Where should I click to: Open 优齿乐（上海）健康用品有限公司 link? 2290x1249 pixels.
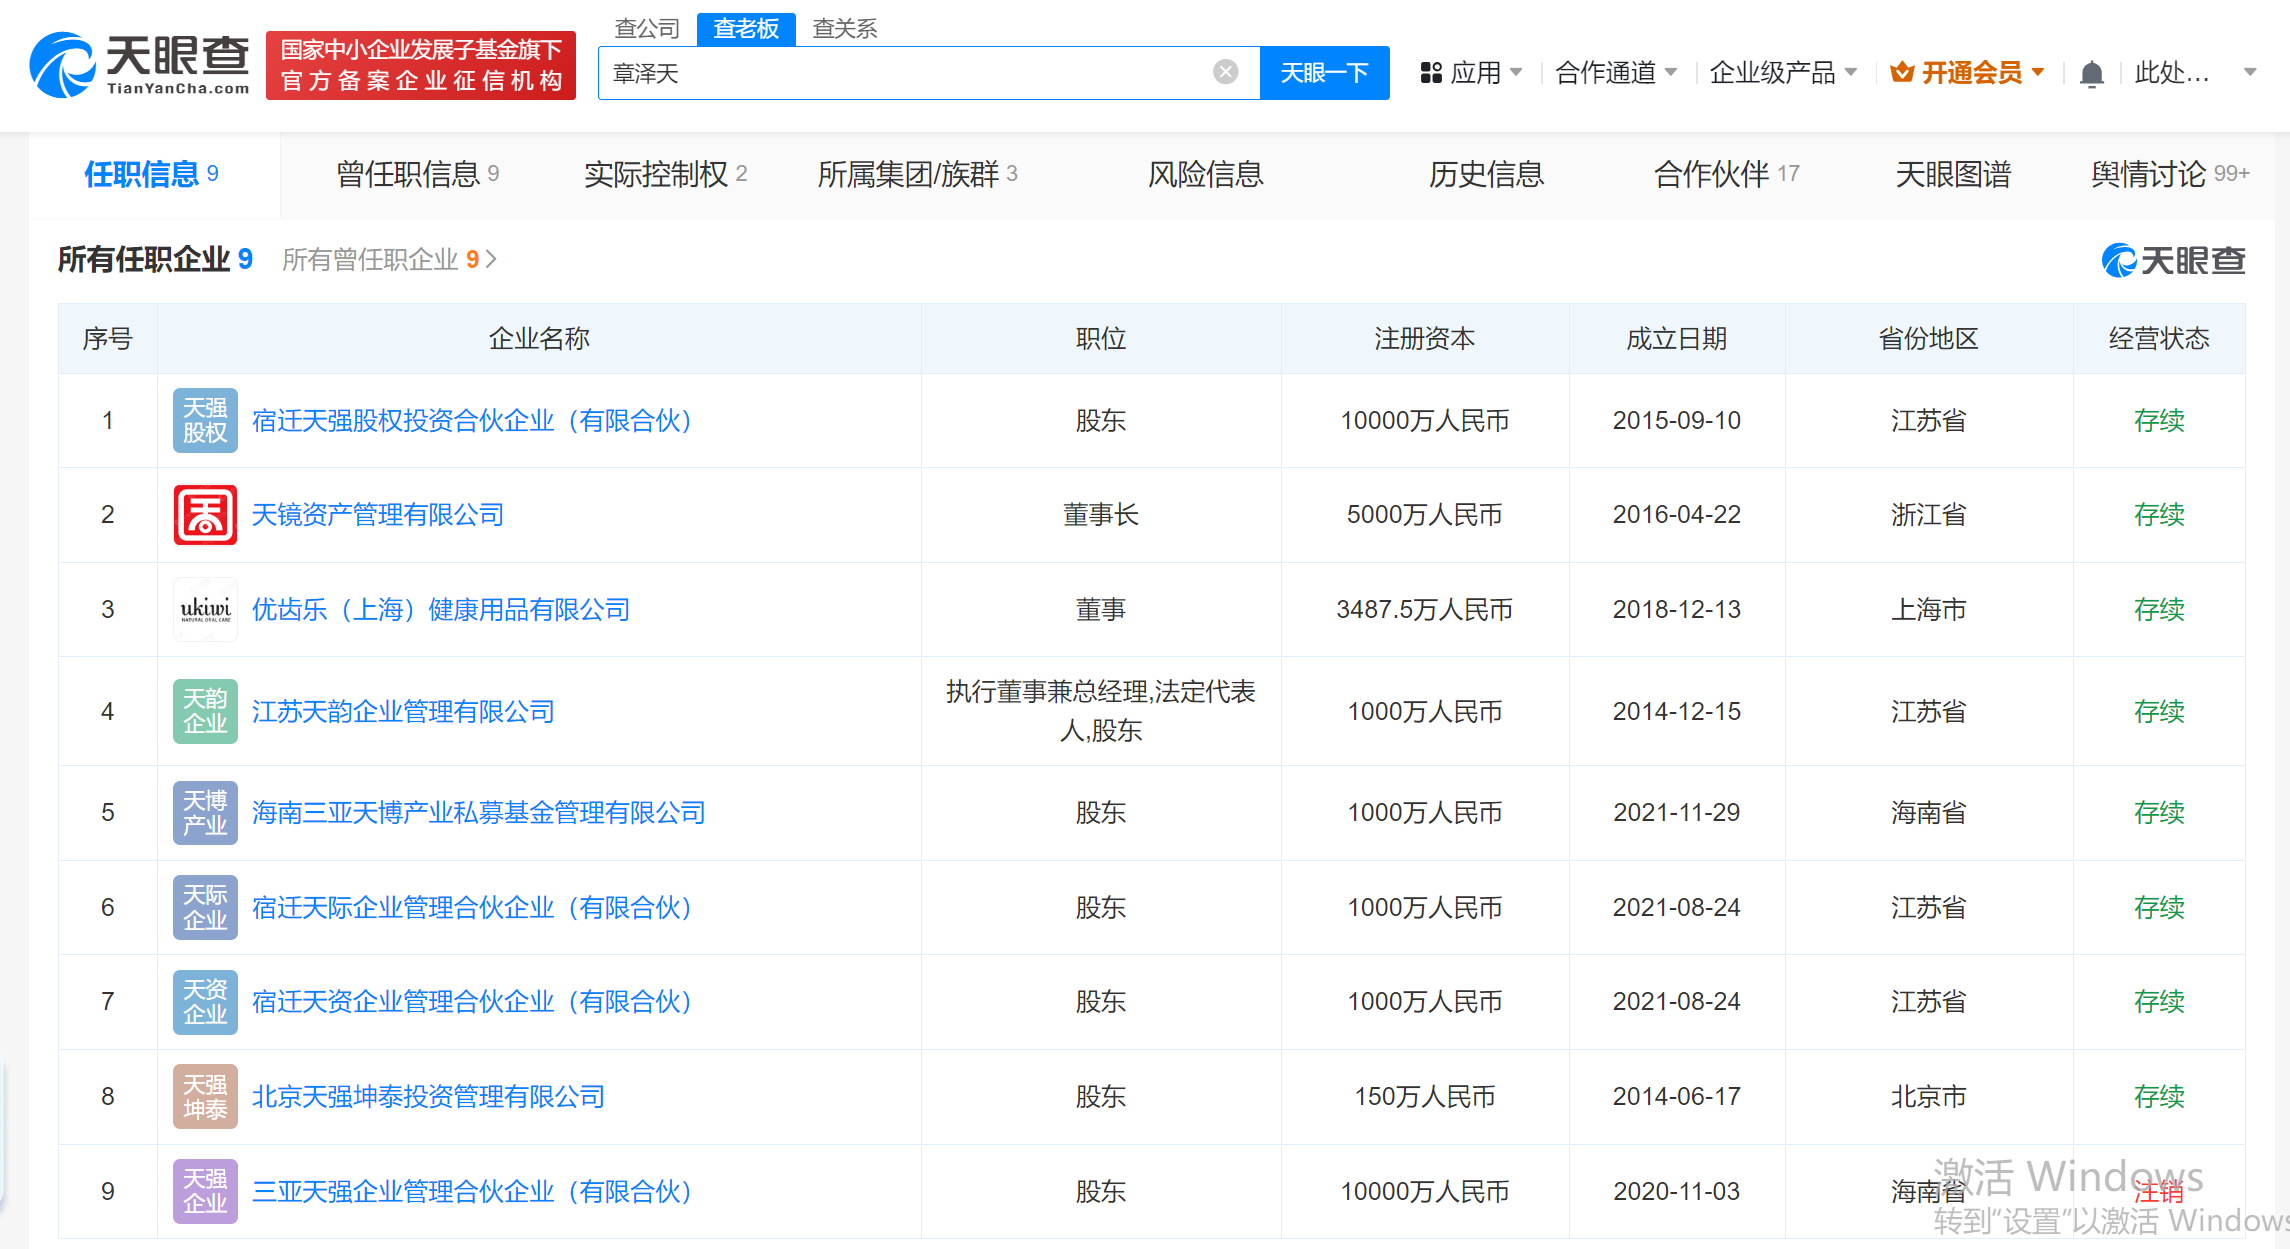(x=440, y=609)
